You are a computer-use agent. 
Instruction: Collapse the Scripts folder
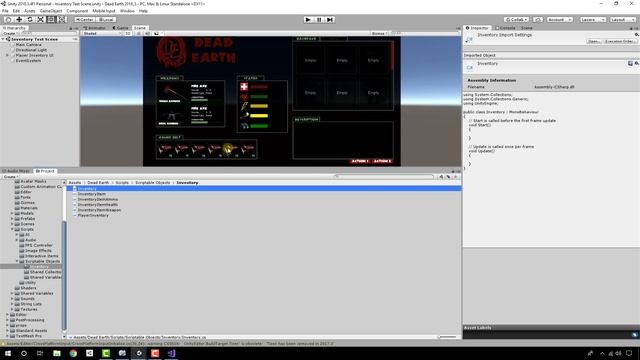(13, 229)
